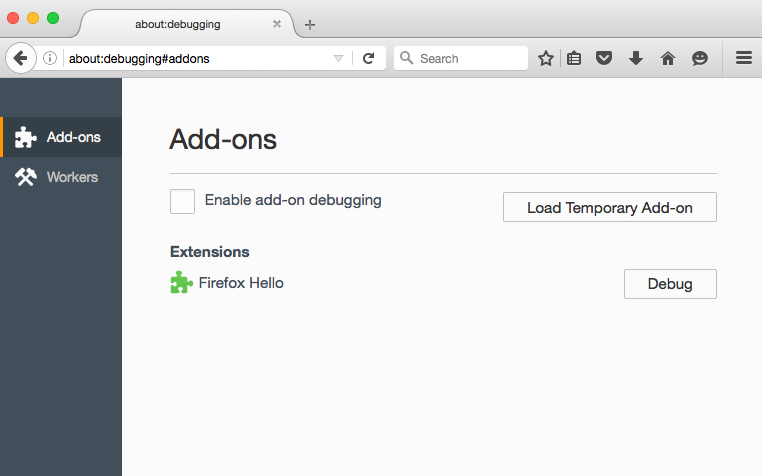Save page to Pocket icon
Viewport: 762px width, 476px height.
[604, 58]
